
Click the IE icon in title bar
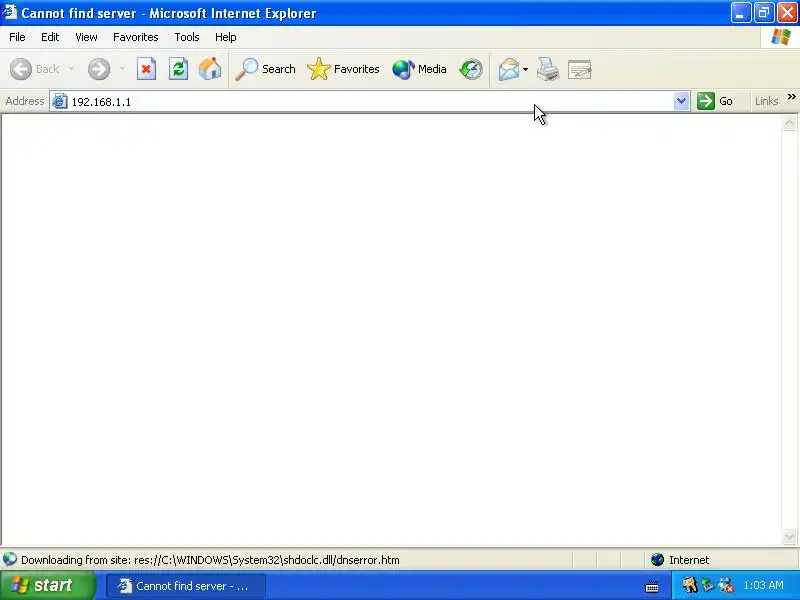pyautogui.click(x=9, y=12)
